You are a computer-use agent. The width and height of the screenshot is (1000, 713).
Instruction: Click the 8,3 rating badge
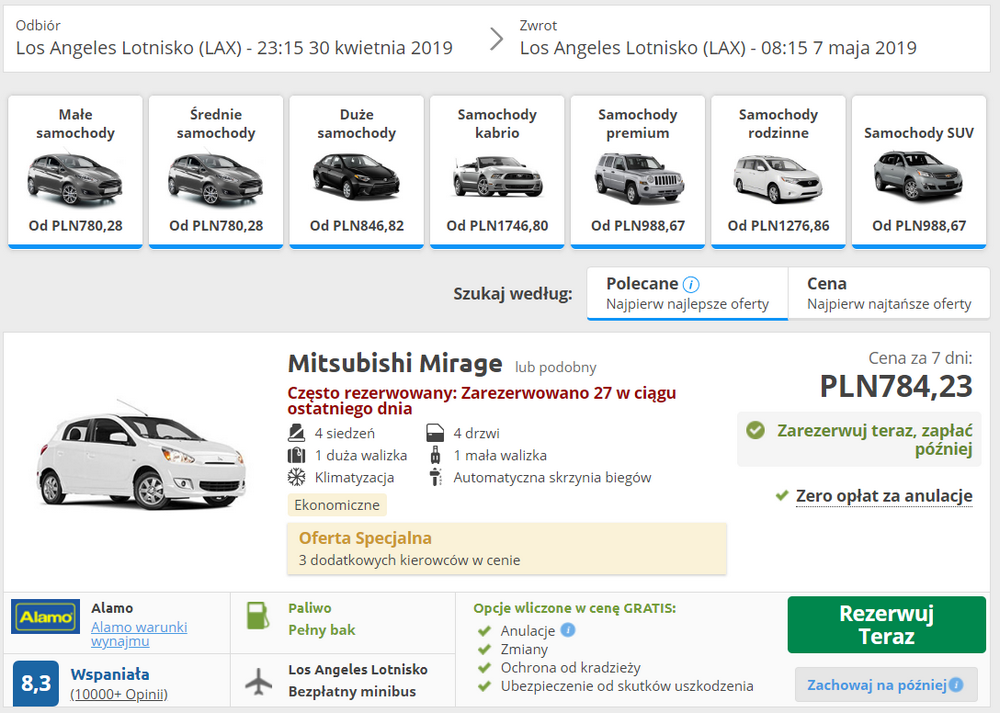36,684
